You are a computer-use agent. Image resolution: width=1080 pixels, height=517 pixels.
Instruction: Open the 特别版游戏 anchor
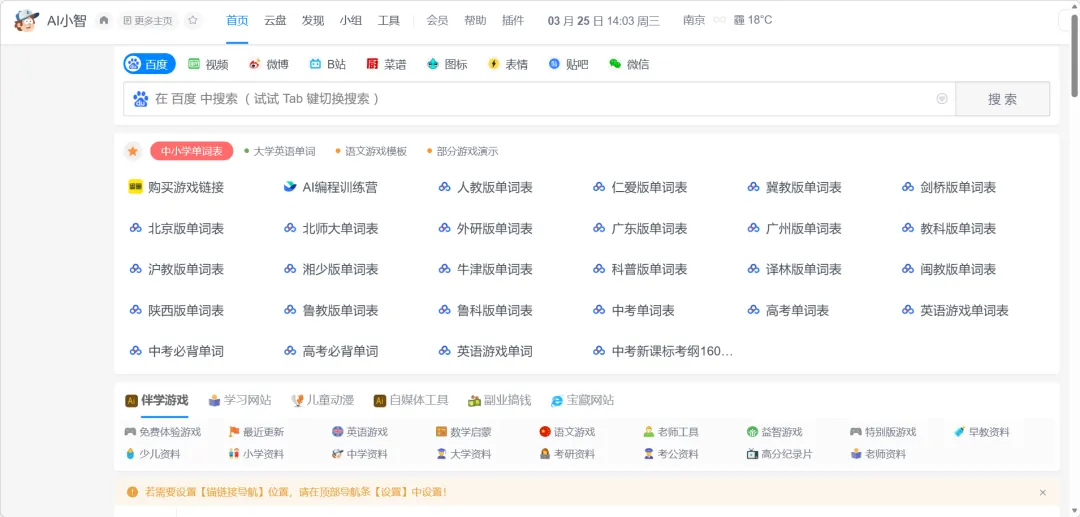coord(883,432)
